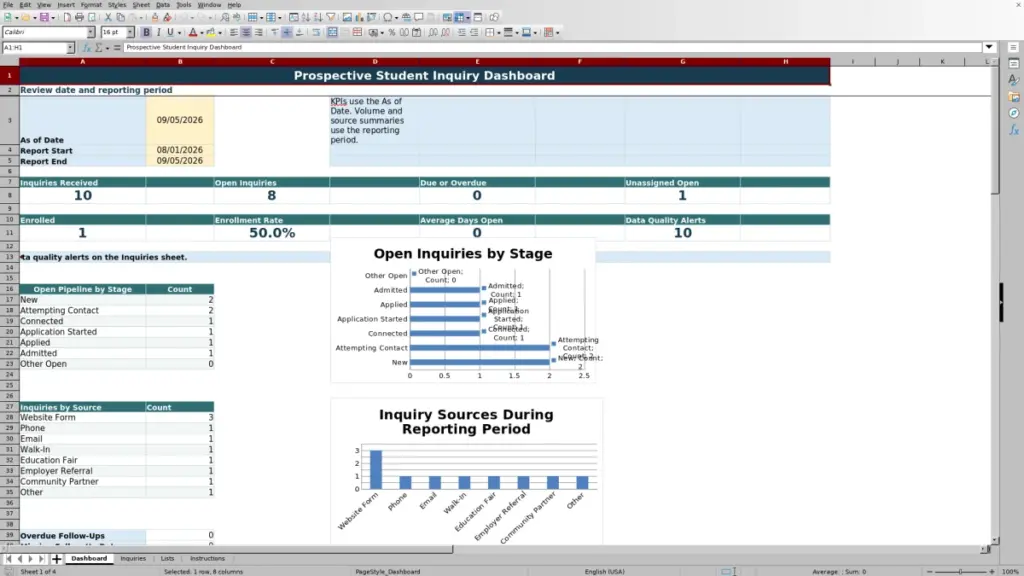Screen dimensions: 1024x576
Task: Align text right
Action: 258,32
